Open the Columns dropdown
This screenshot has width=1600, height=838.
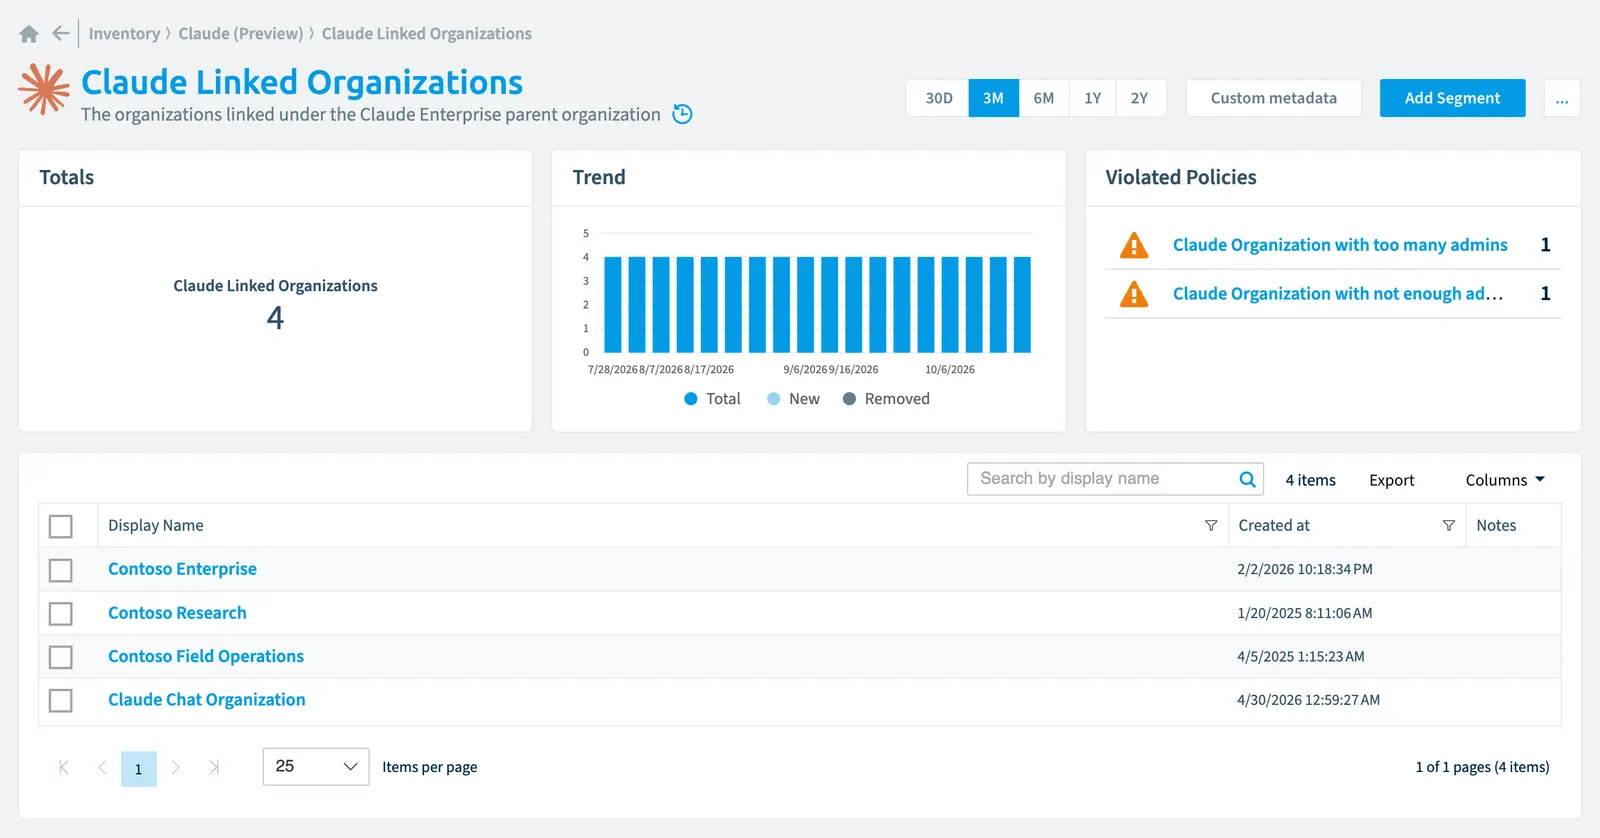[x=1505, y=480]
